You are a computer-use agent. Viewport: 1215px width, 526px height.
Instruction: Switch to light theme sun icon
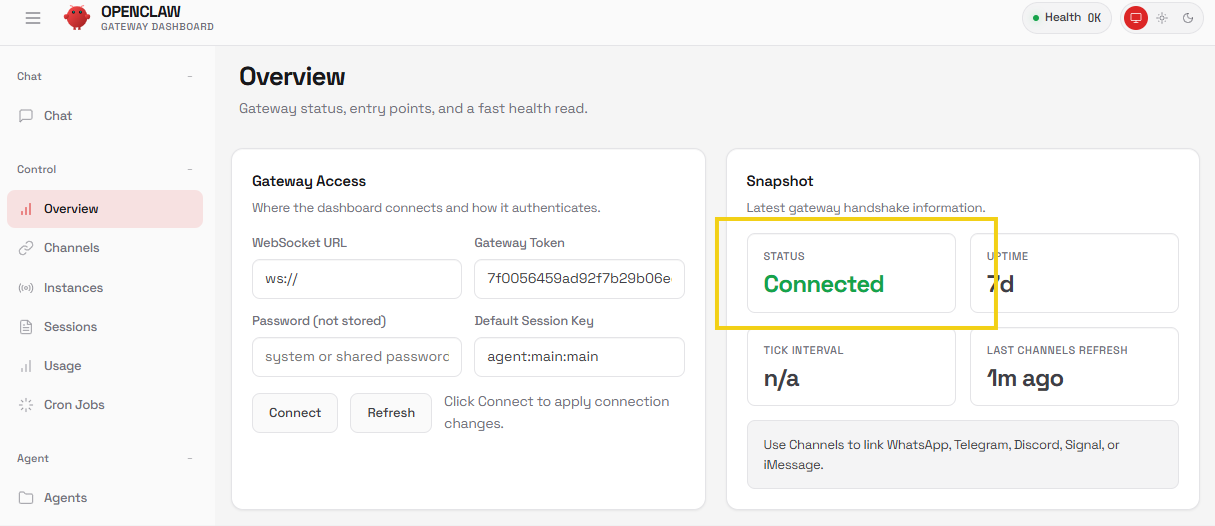point(1161,18)
